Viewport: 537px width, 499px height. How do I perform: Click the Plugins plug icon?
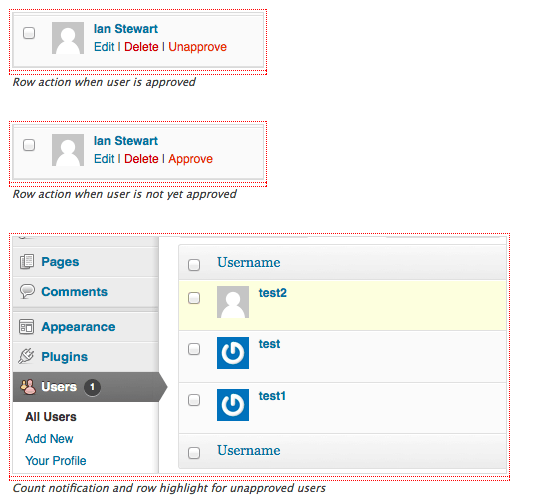click(26, 356)
